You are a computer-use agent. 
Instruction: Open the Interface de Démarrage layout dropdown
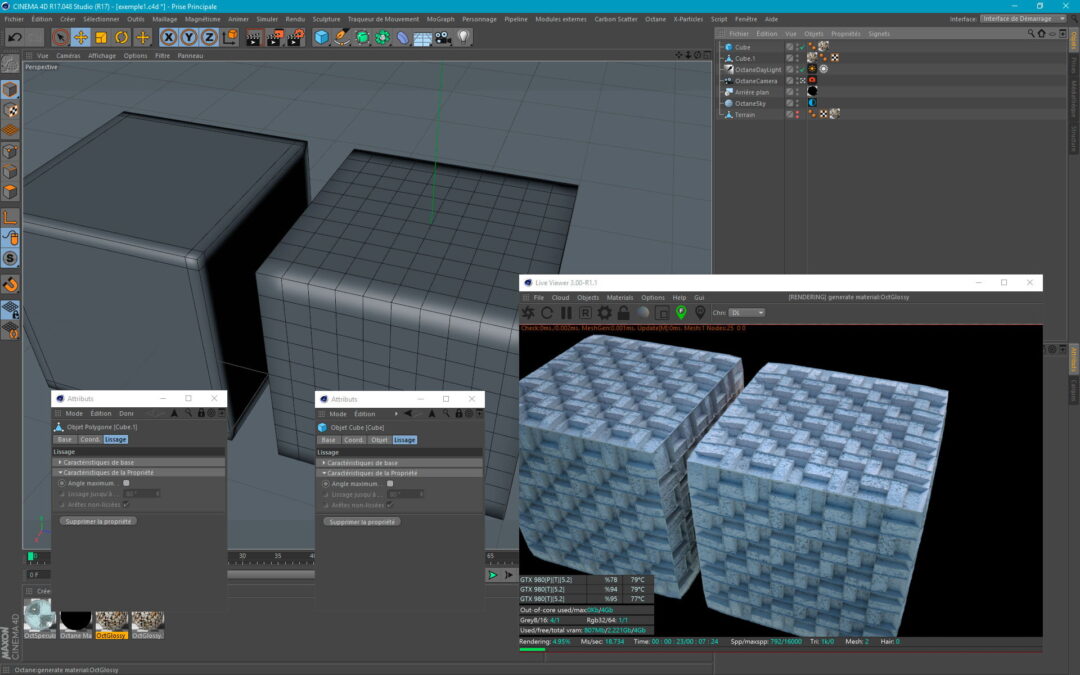pyautogui.click(x=1020, y=18)
